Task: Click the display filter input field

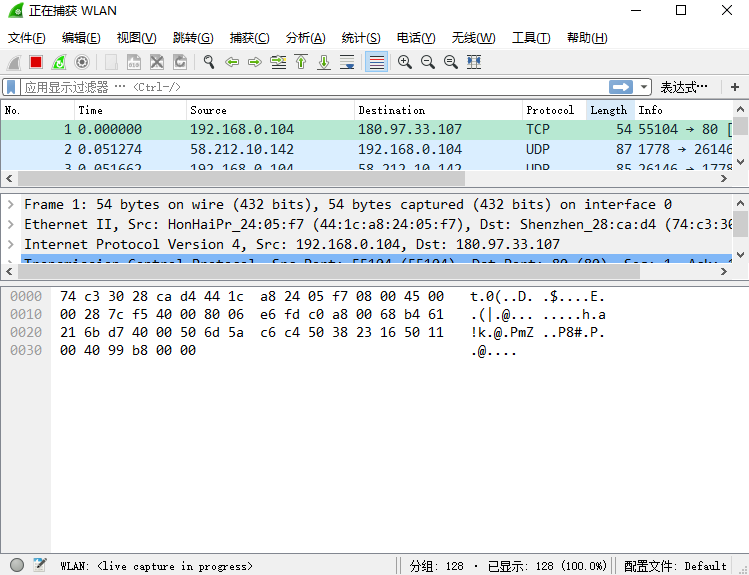Action: point(315,87)
